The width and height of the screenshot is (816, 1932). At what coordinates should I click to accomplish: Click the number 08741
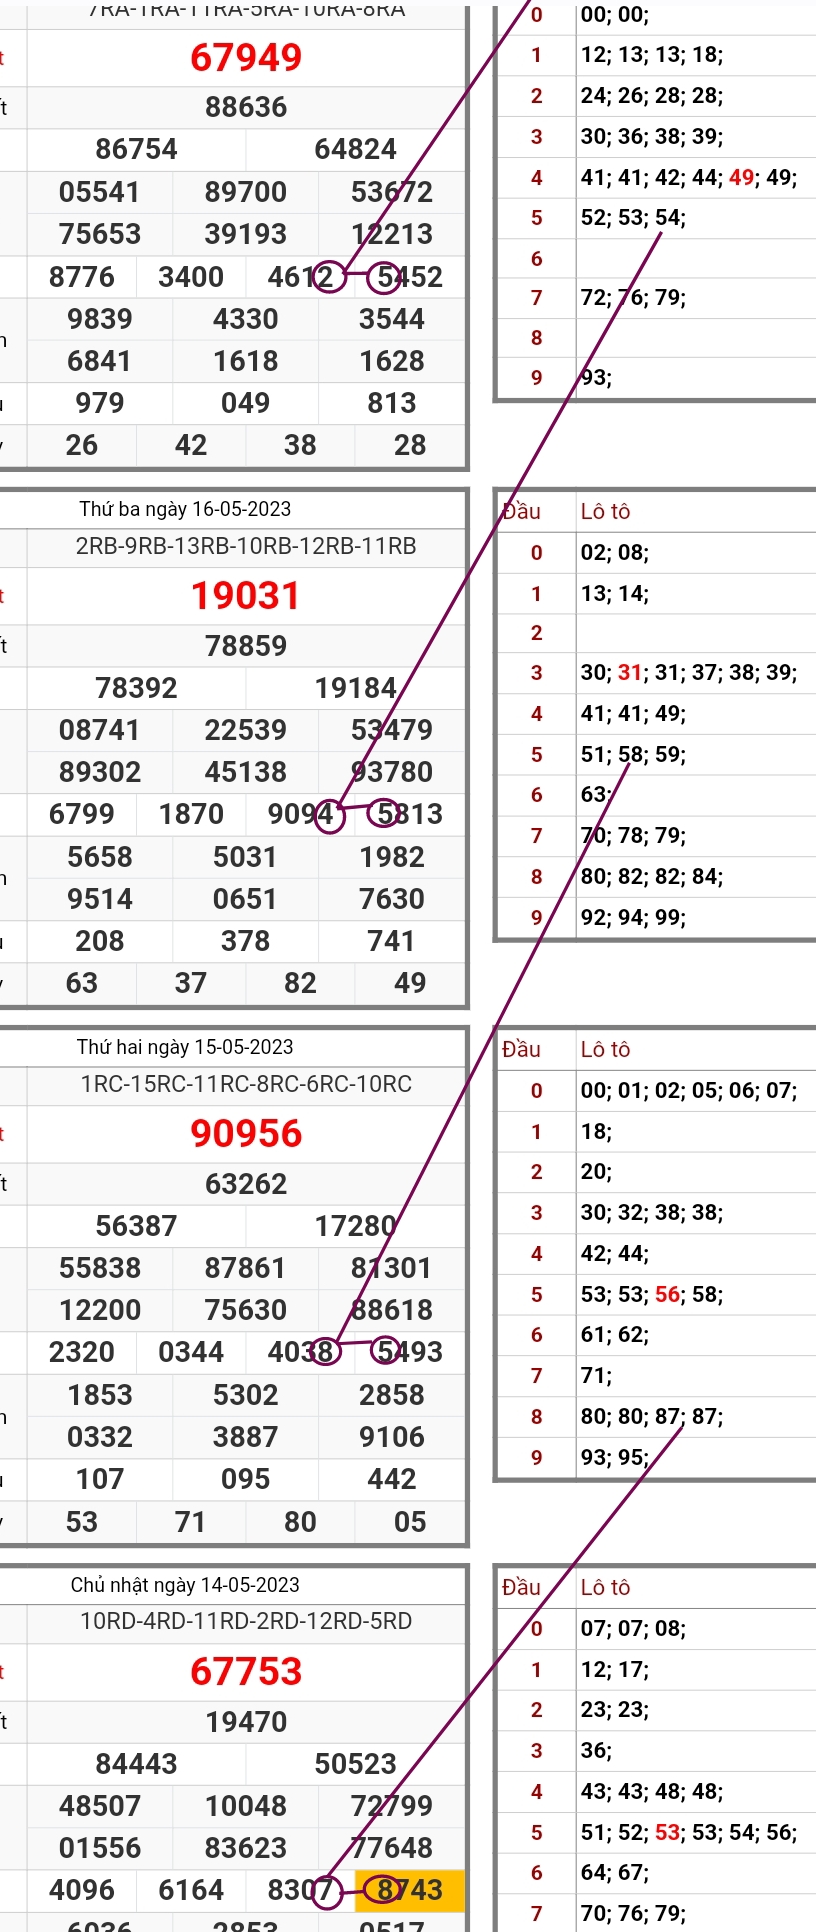pyautogui.click(x=100, y=730)
